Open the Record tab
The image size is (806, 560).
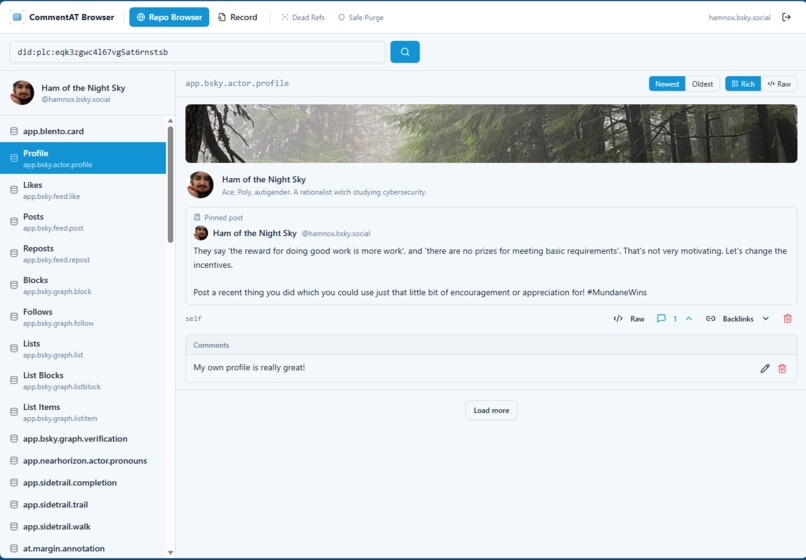pyautogui.click(x=237, y=17)
